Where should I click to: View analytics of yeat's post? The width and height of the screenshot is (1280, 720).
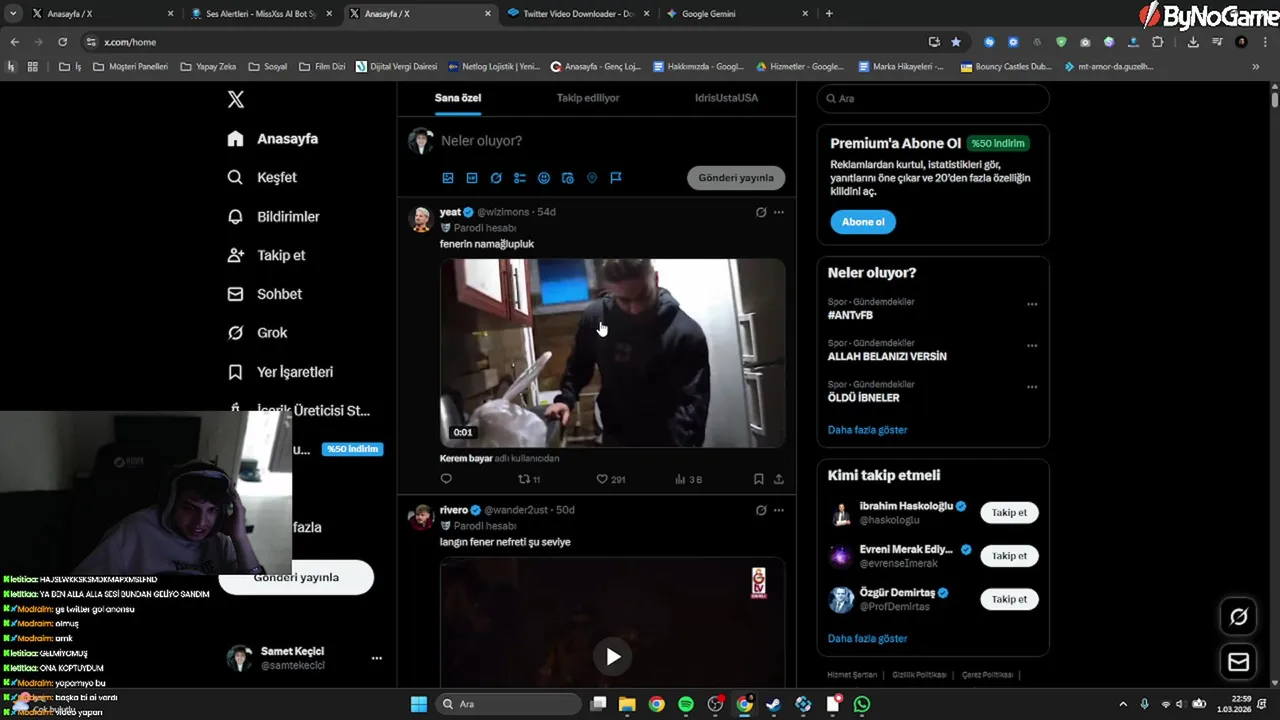point(689,479)
